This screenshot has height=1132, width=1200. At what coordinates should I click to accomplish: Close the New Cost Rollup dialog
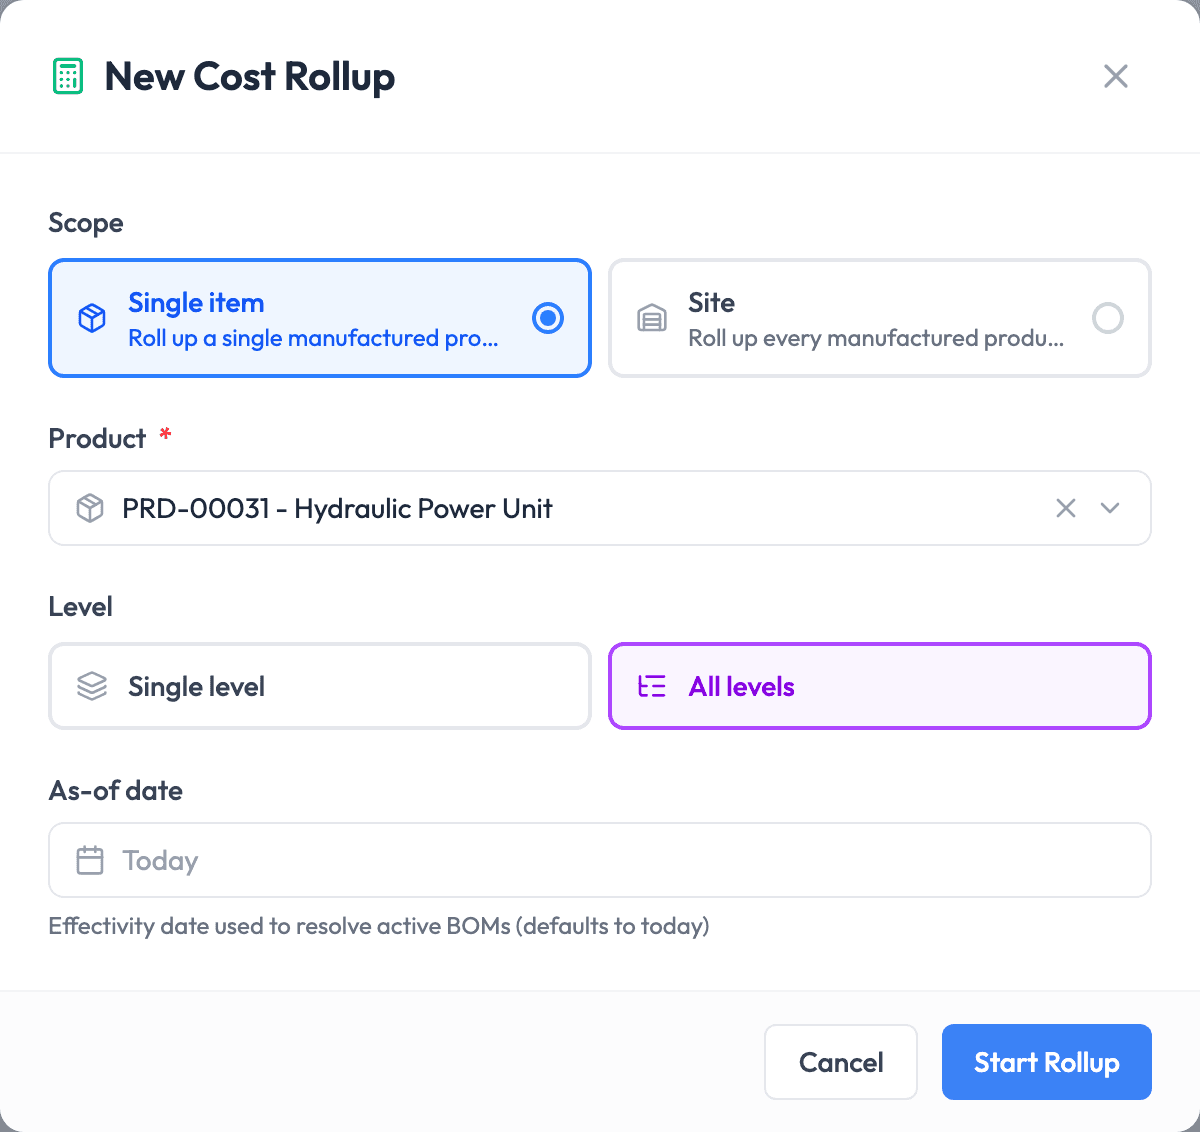coord(1116,76)
